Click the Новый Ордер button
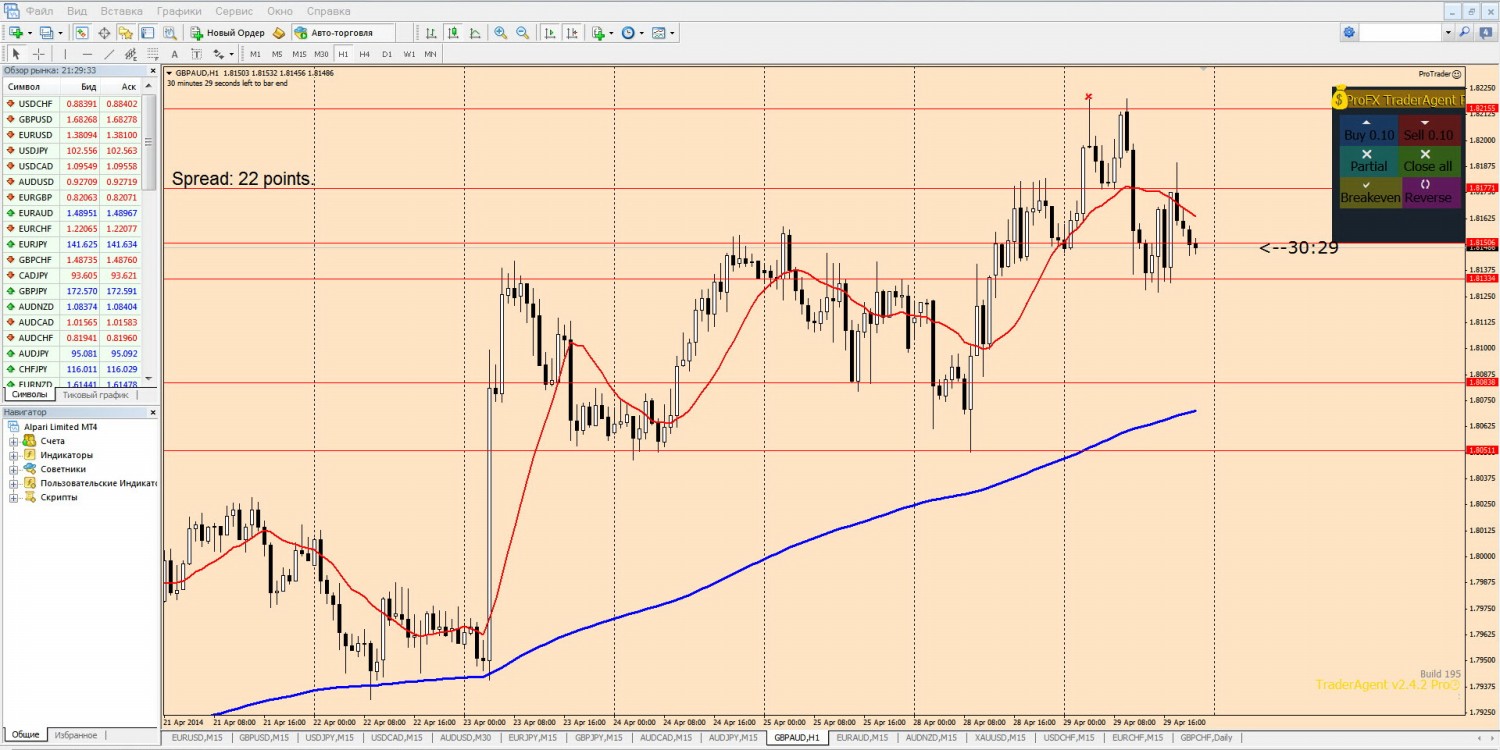Image resolution: width=1500 pixels, height=750 pixels. 227,33
